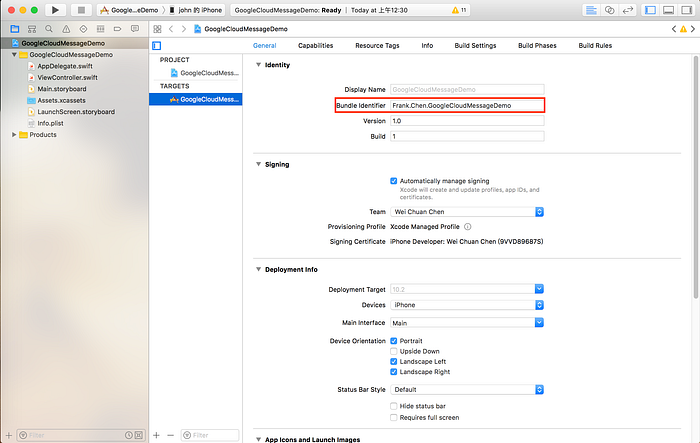
Task: Jump to previous issue arrow
Action: point(674,29)
